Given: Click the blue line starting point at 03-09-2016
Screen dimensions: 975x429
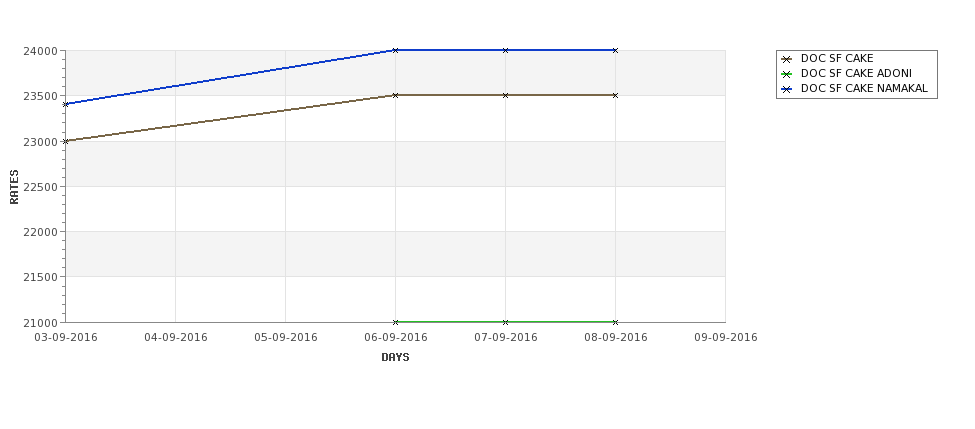Looking at the screenshot, I should [x=65, y=104].
